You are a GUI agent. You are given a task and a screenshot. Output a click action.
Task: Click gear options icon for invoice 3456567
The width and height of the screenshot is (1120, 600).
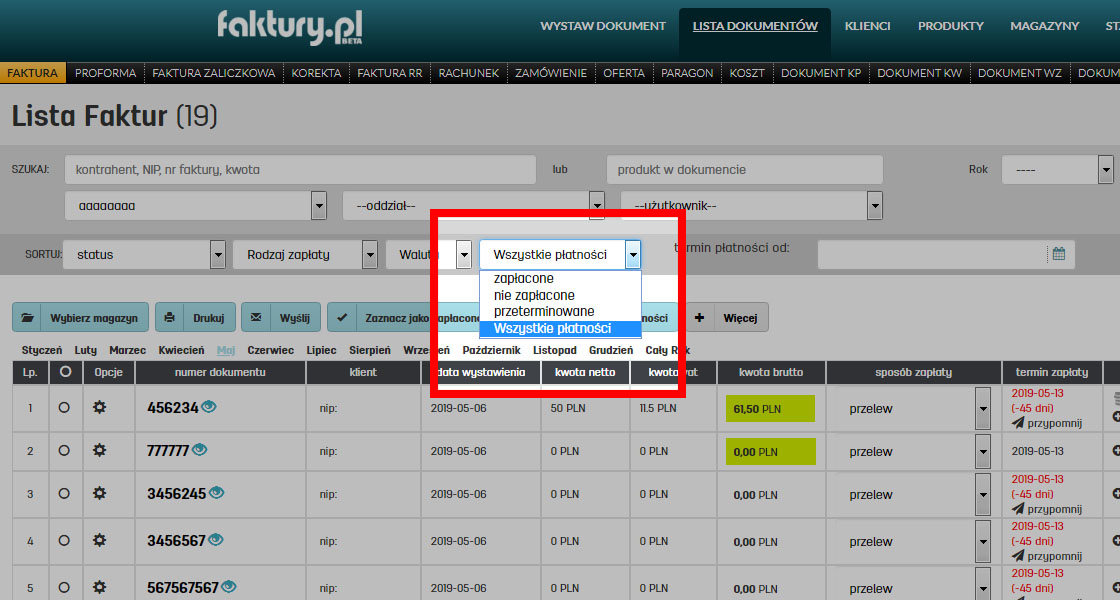coord(99,541)
